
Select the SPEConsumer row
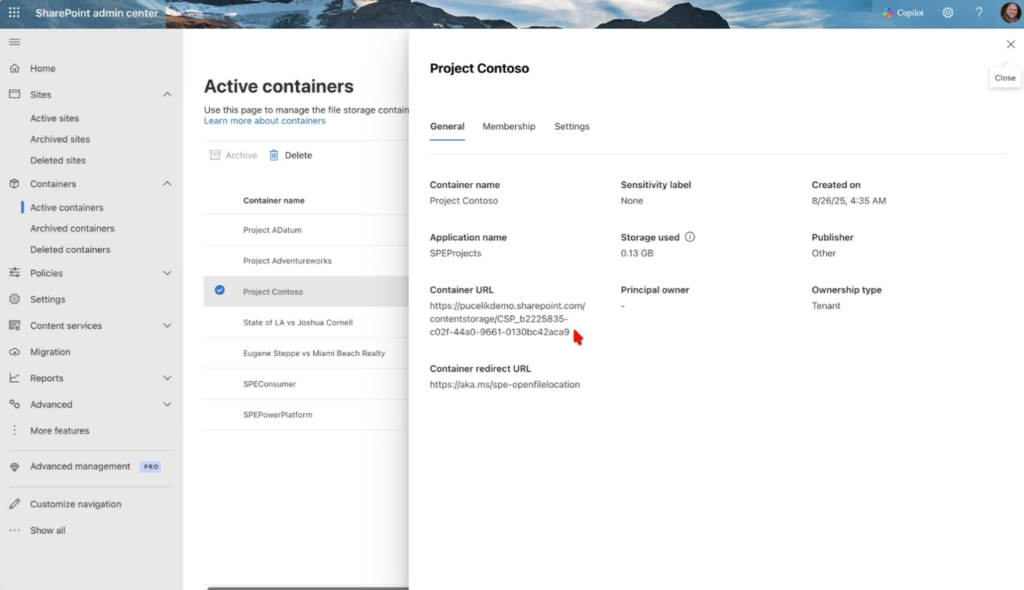tap(306, 384)
